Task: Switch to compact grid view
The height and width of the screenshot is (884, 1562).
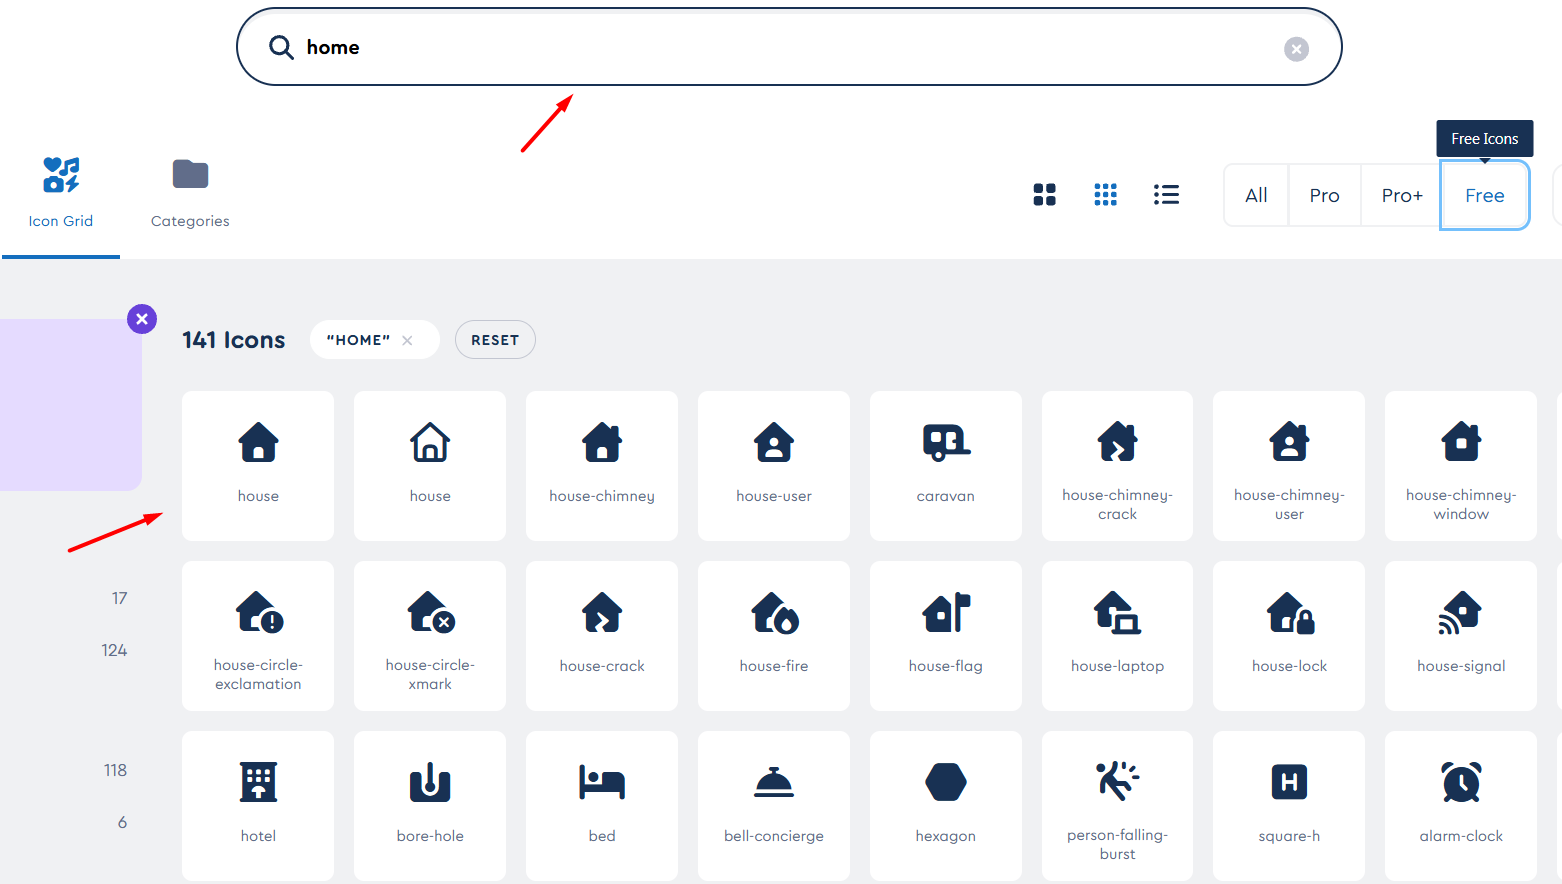Action: click(1105, 194)
